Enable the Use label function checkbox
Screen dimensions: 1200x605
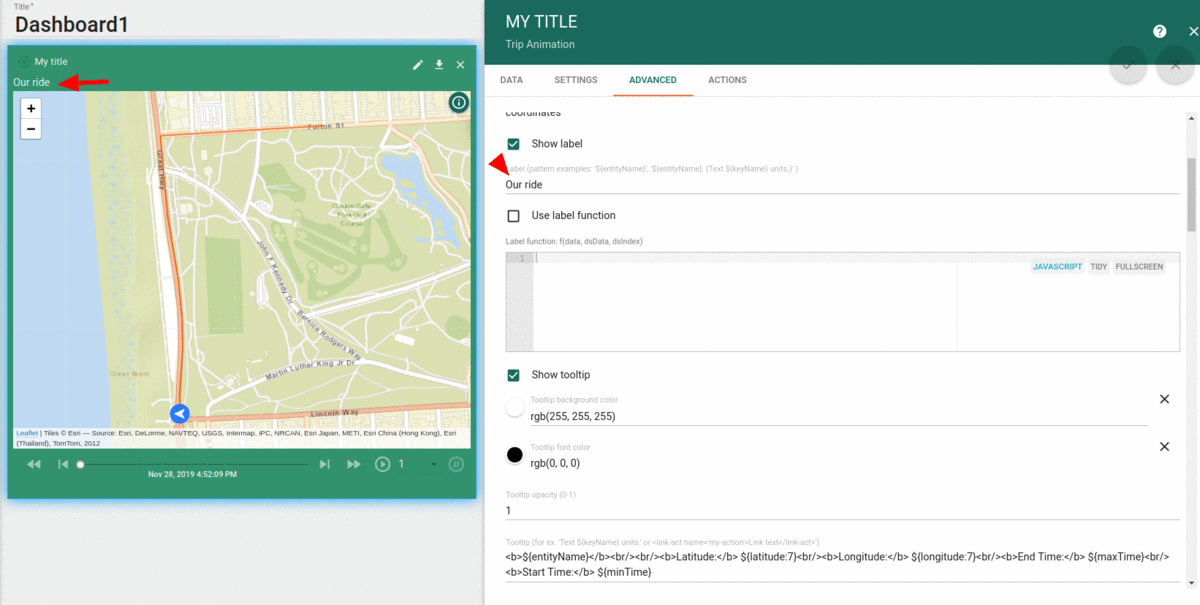(x=514, y=216)
